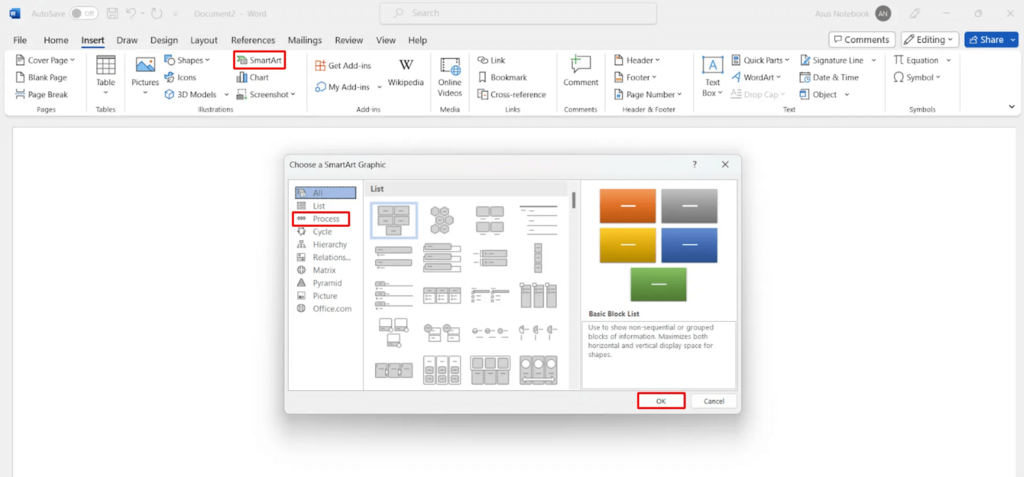Select the Basic Block List layout thumbnail
This screenshot has height=477, width=1024.
point(394,220)
